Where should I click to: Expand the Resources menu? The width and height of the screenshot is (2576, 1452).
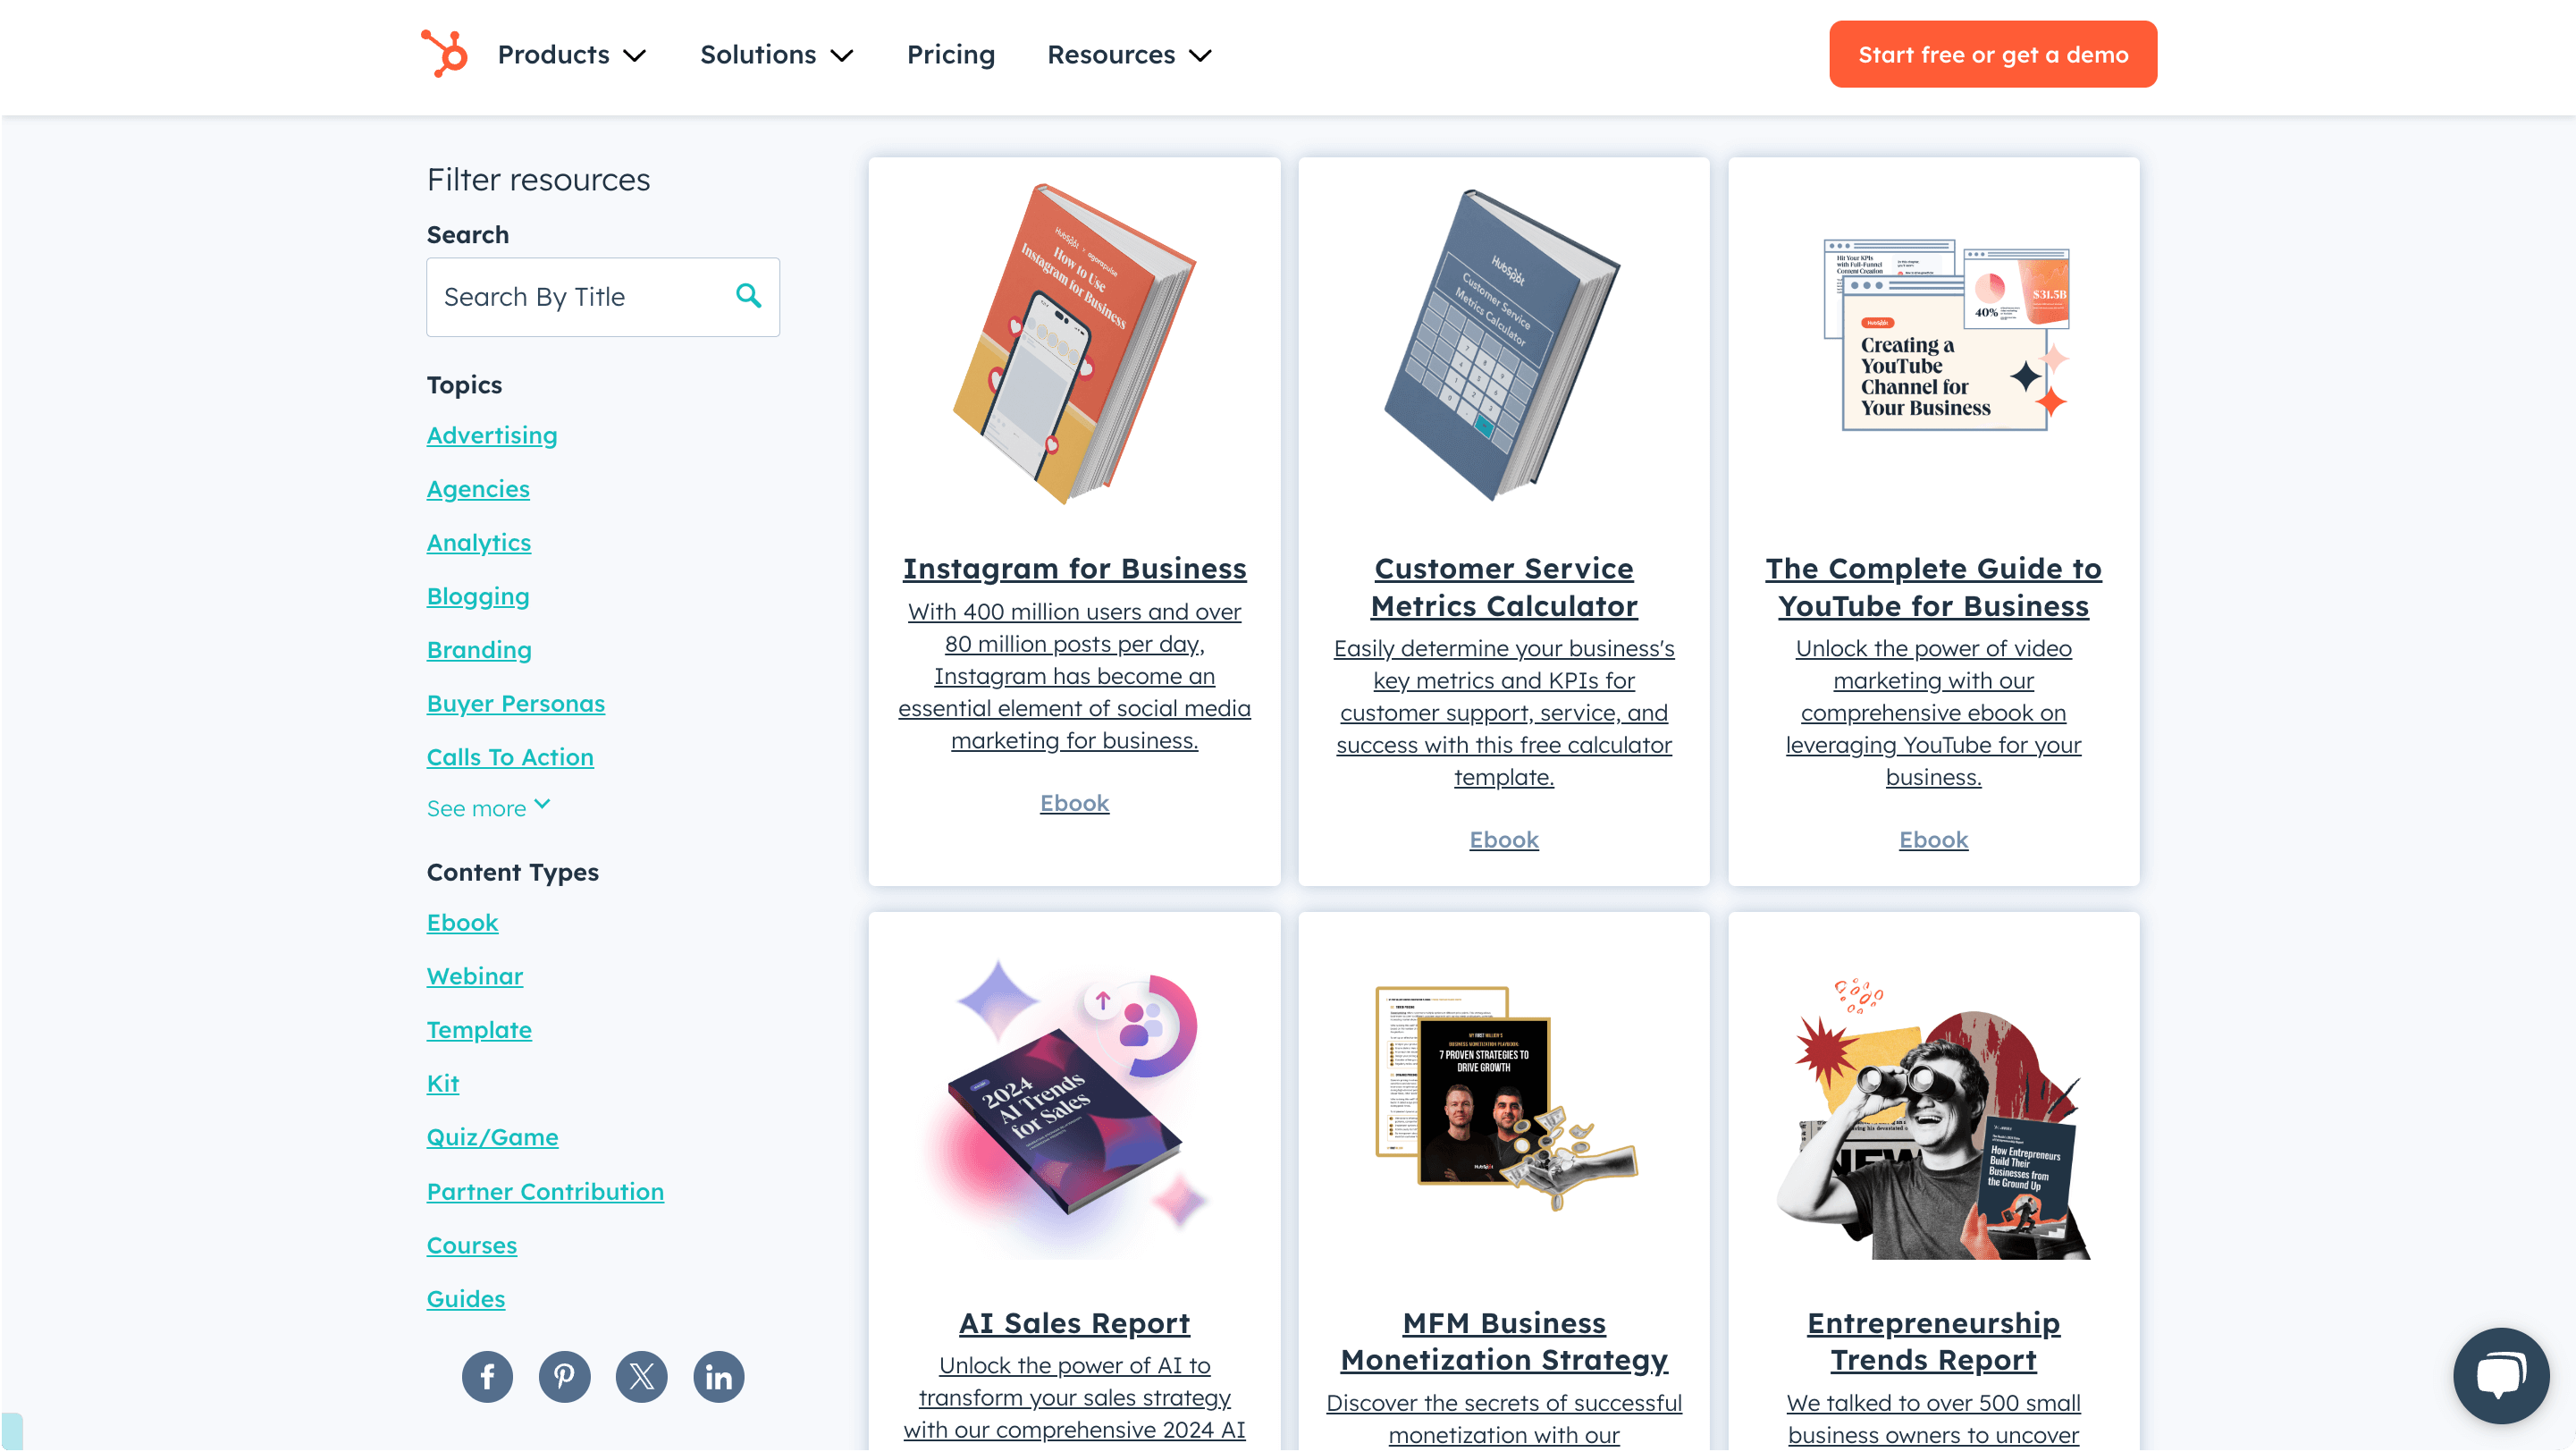(1129, 55)
